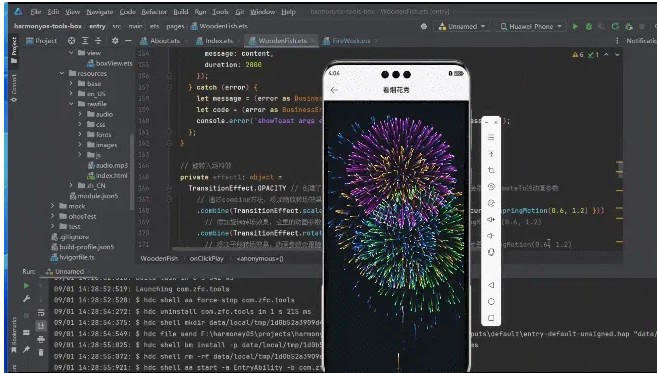The image size is (657, 373).
Task: Expand the audio folder in rawfile
Action: (80, 114)
